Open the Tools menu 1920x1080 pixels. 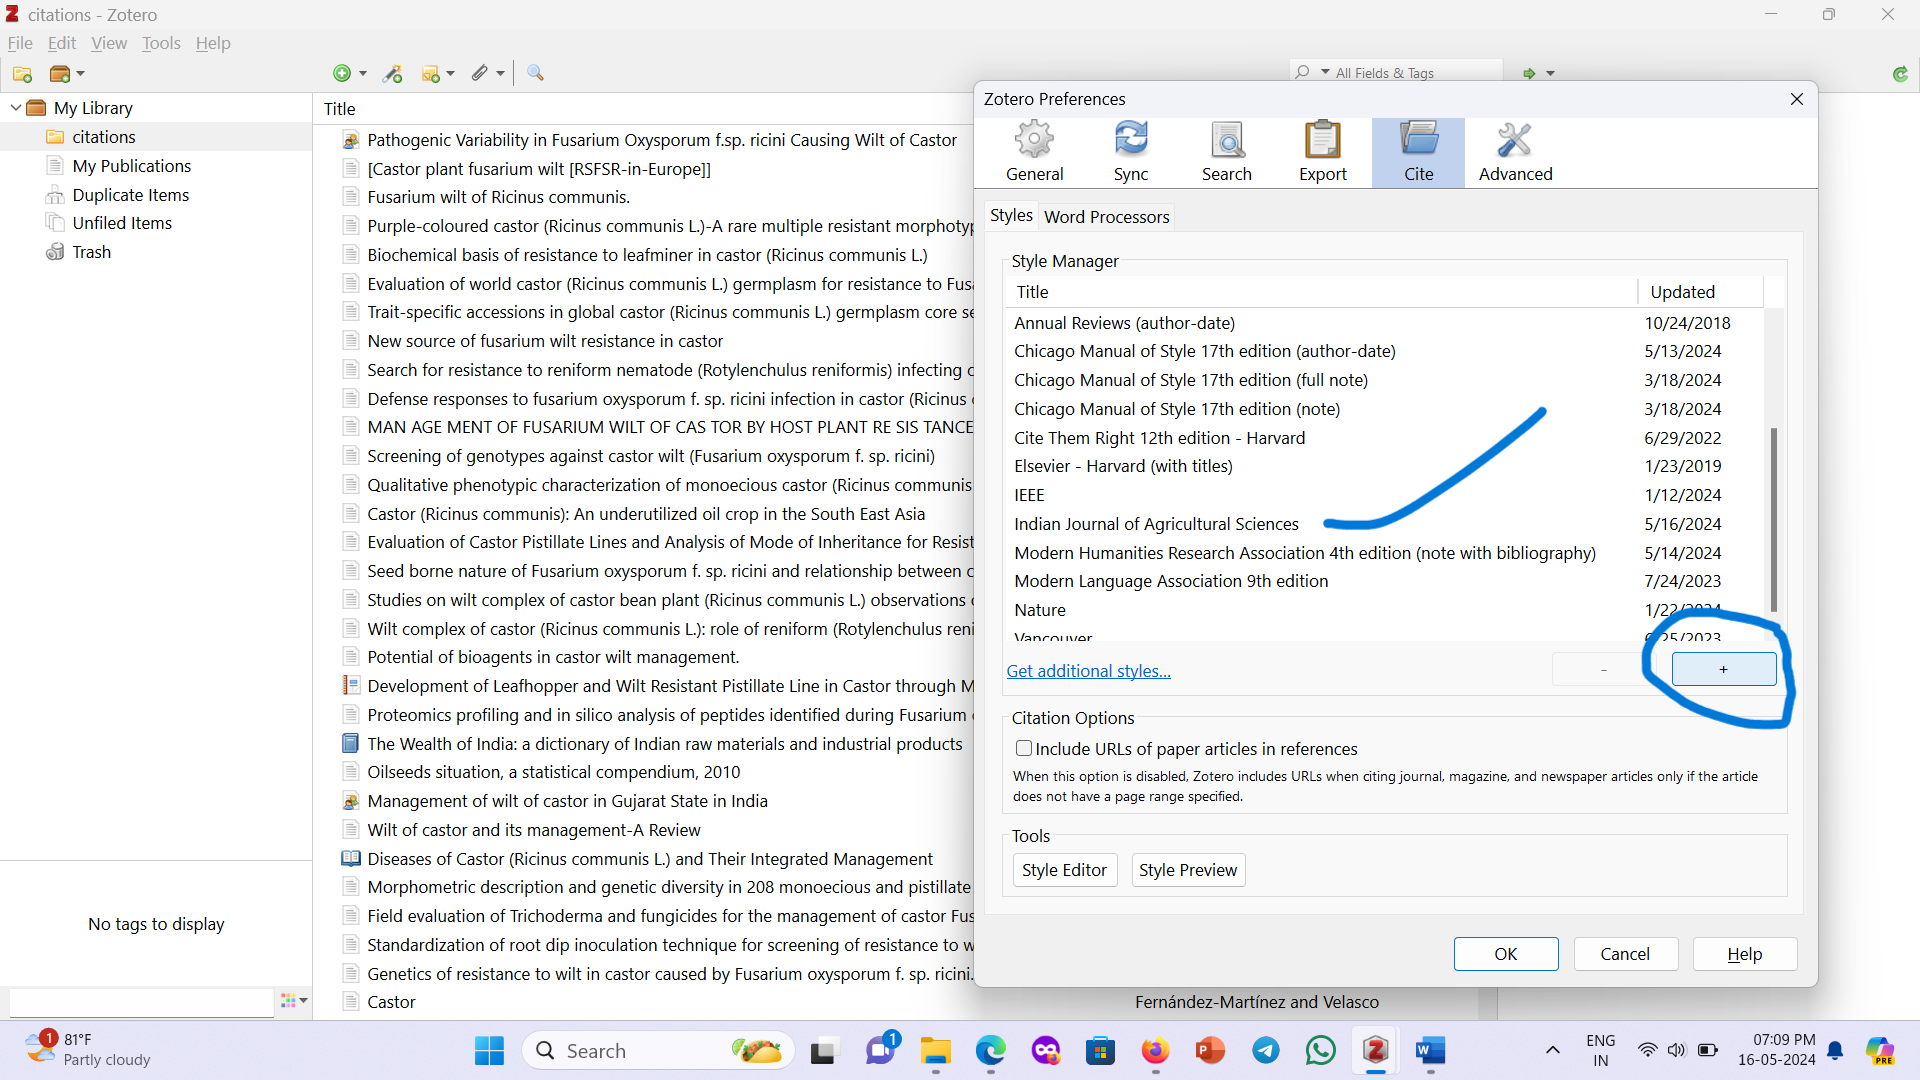[161, 43]
